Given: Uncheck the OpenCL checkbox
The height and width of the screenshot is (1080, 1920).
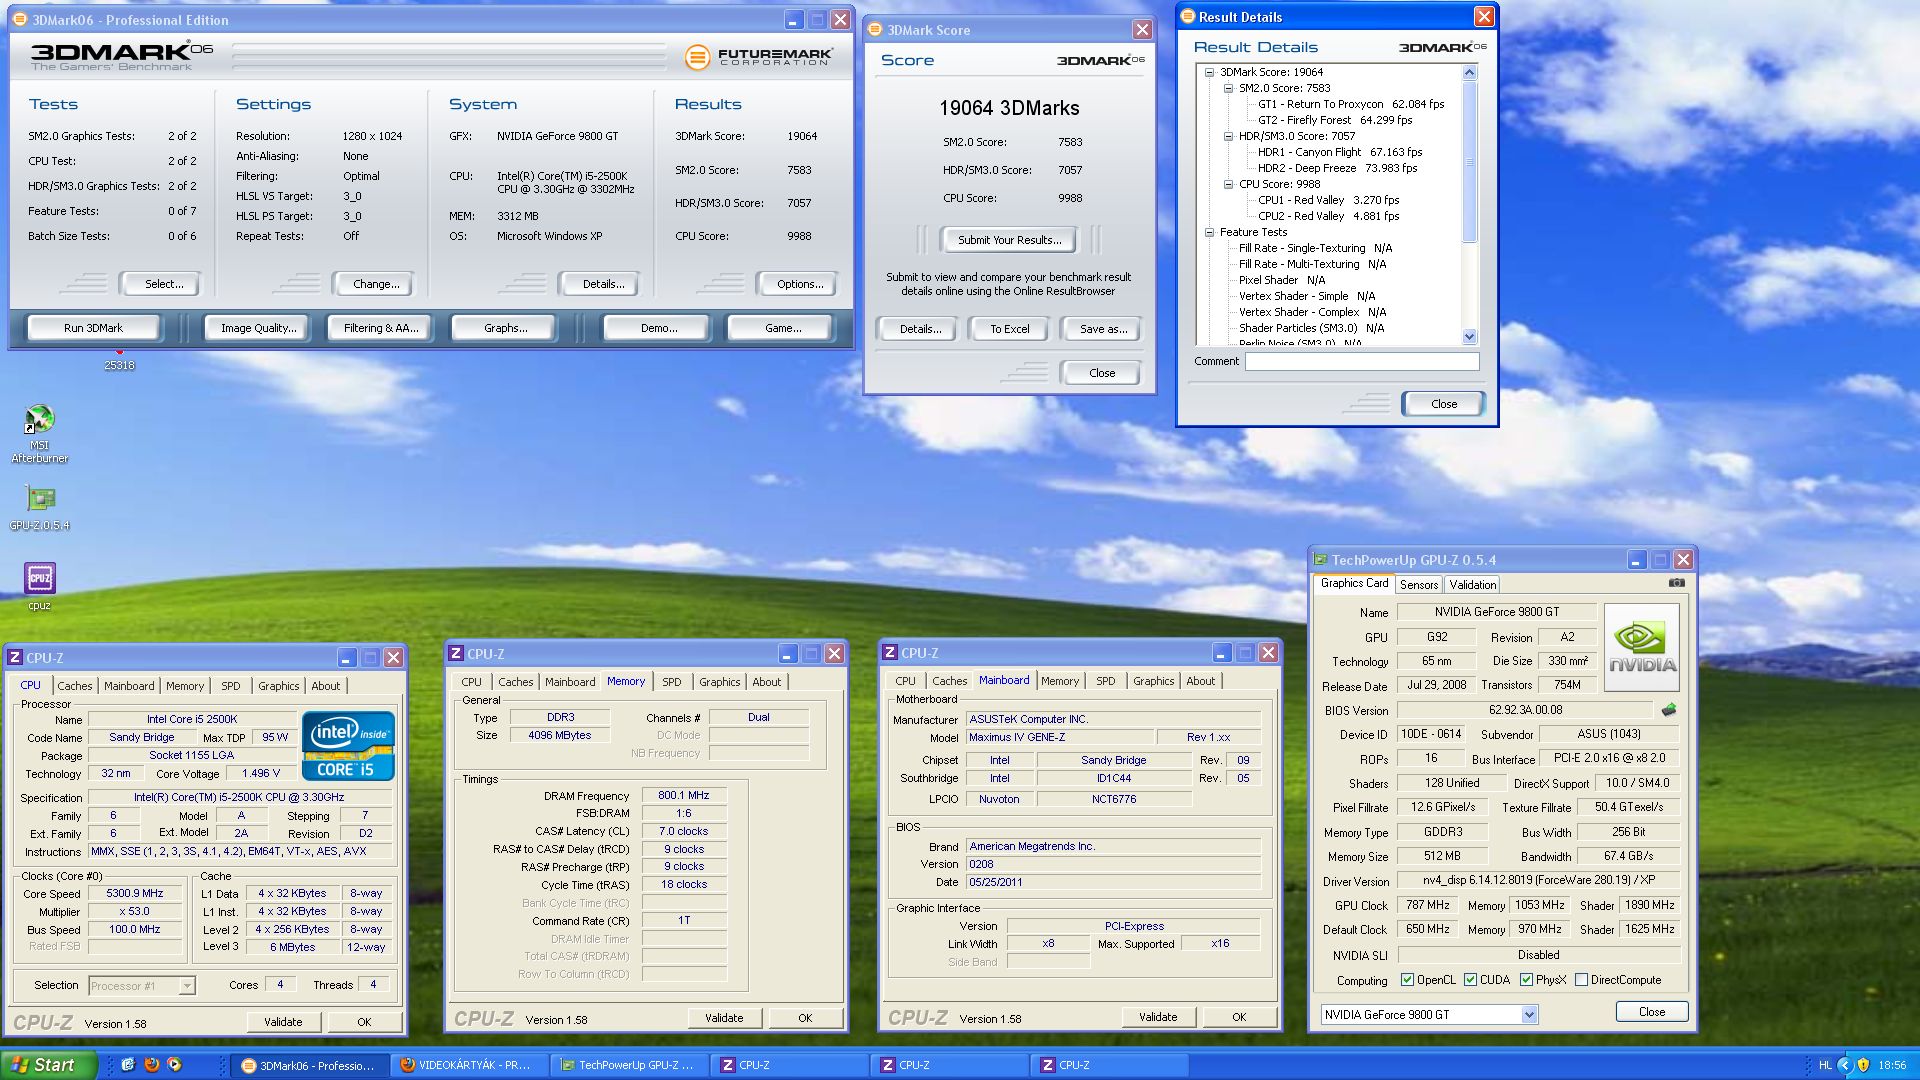Looking at the screenshot, I should (x=1407, y=980).
